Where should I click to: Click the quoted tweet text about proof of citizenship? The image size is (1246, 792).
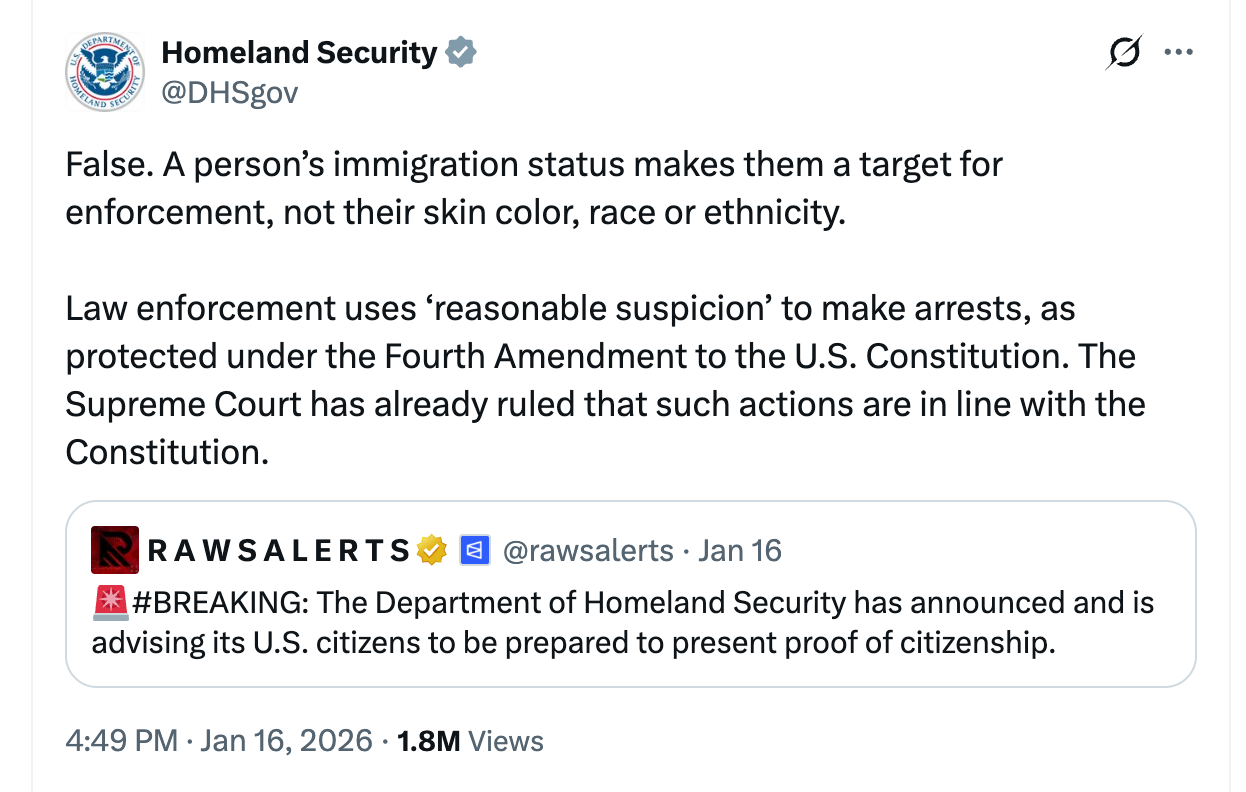[620, 622]
